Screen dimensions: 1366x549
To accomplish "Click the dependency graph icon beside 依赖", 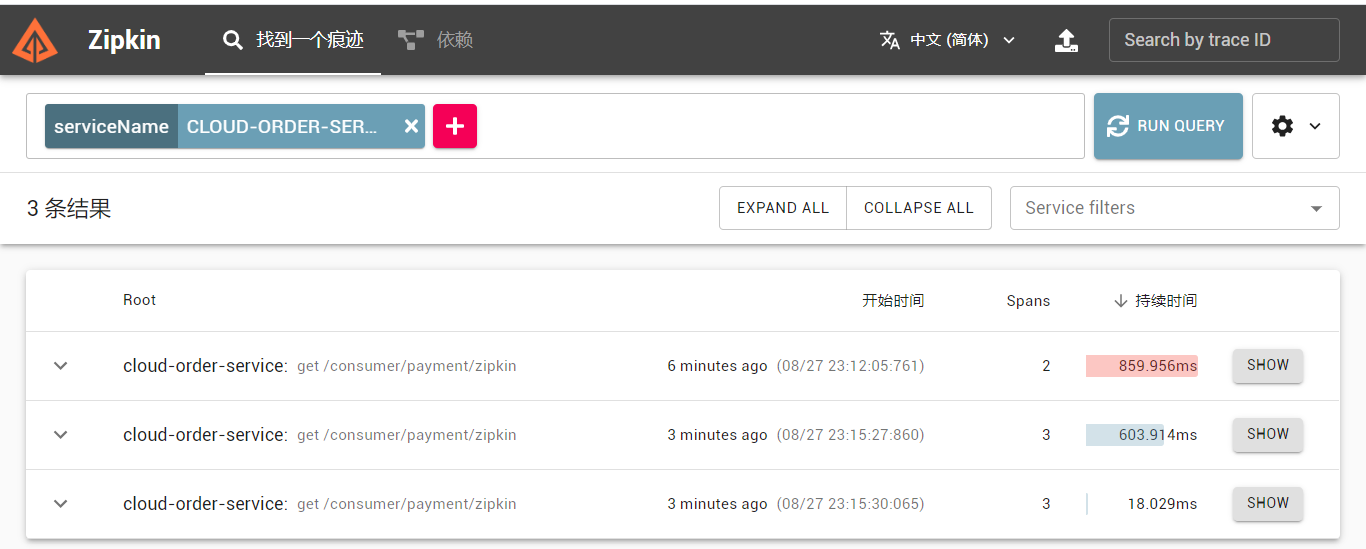I will point(411,40).
